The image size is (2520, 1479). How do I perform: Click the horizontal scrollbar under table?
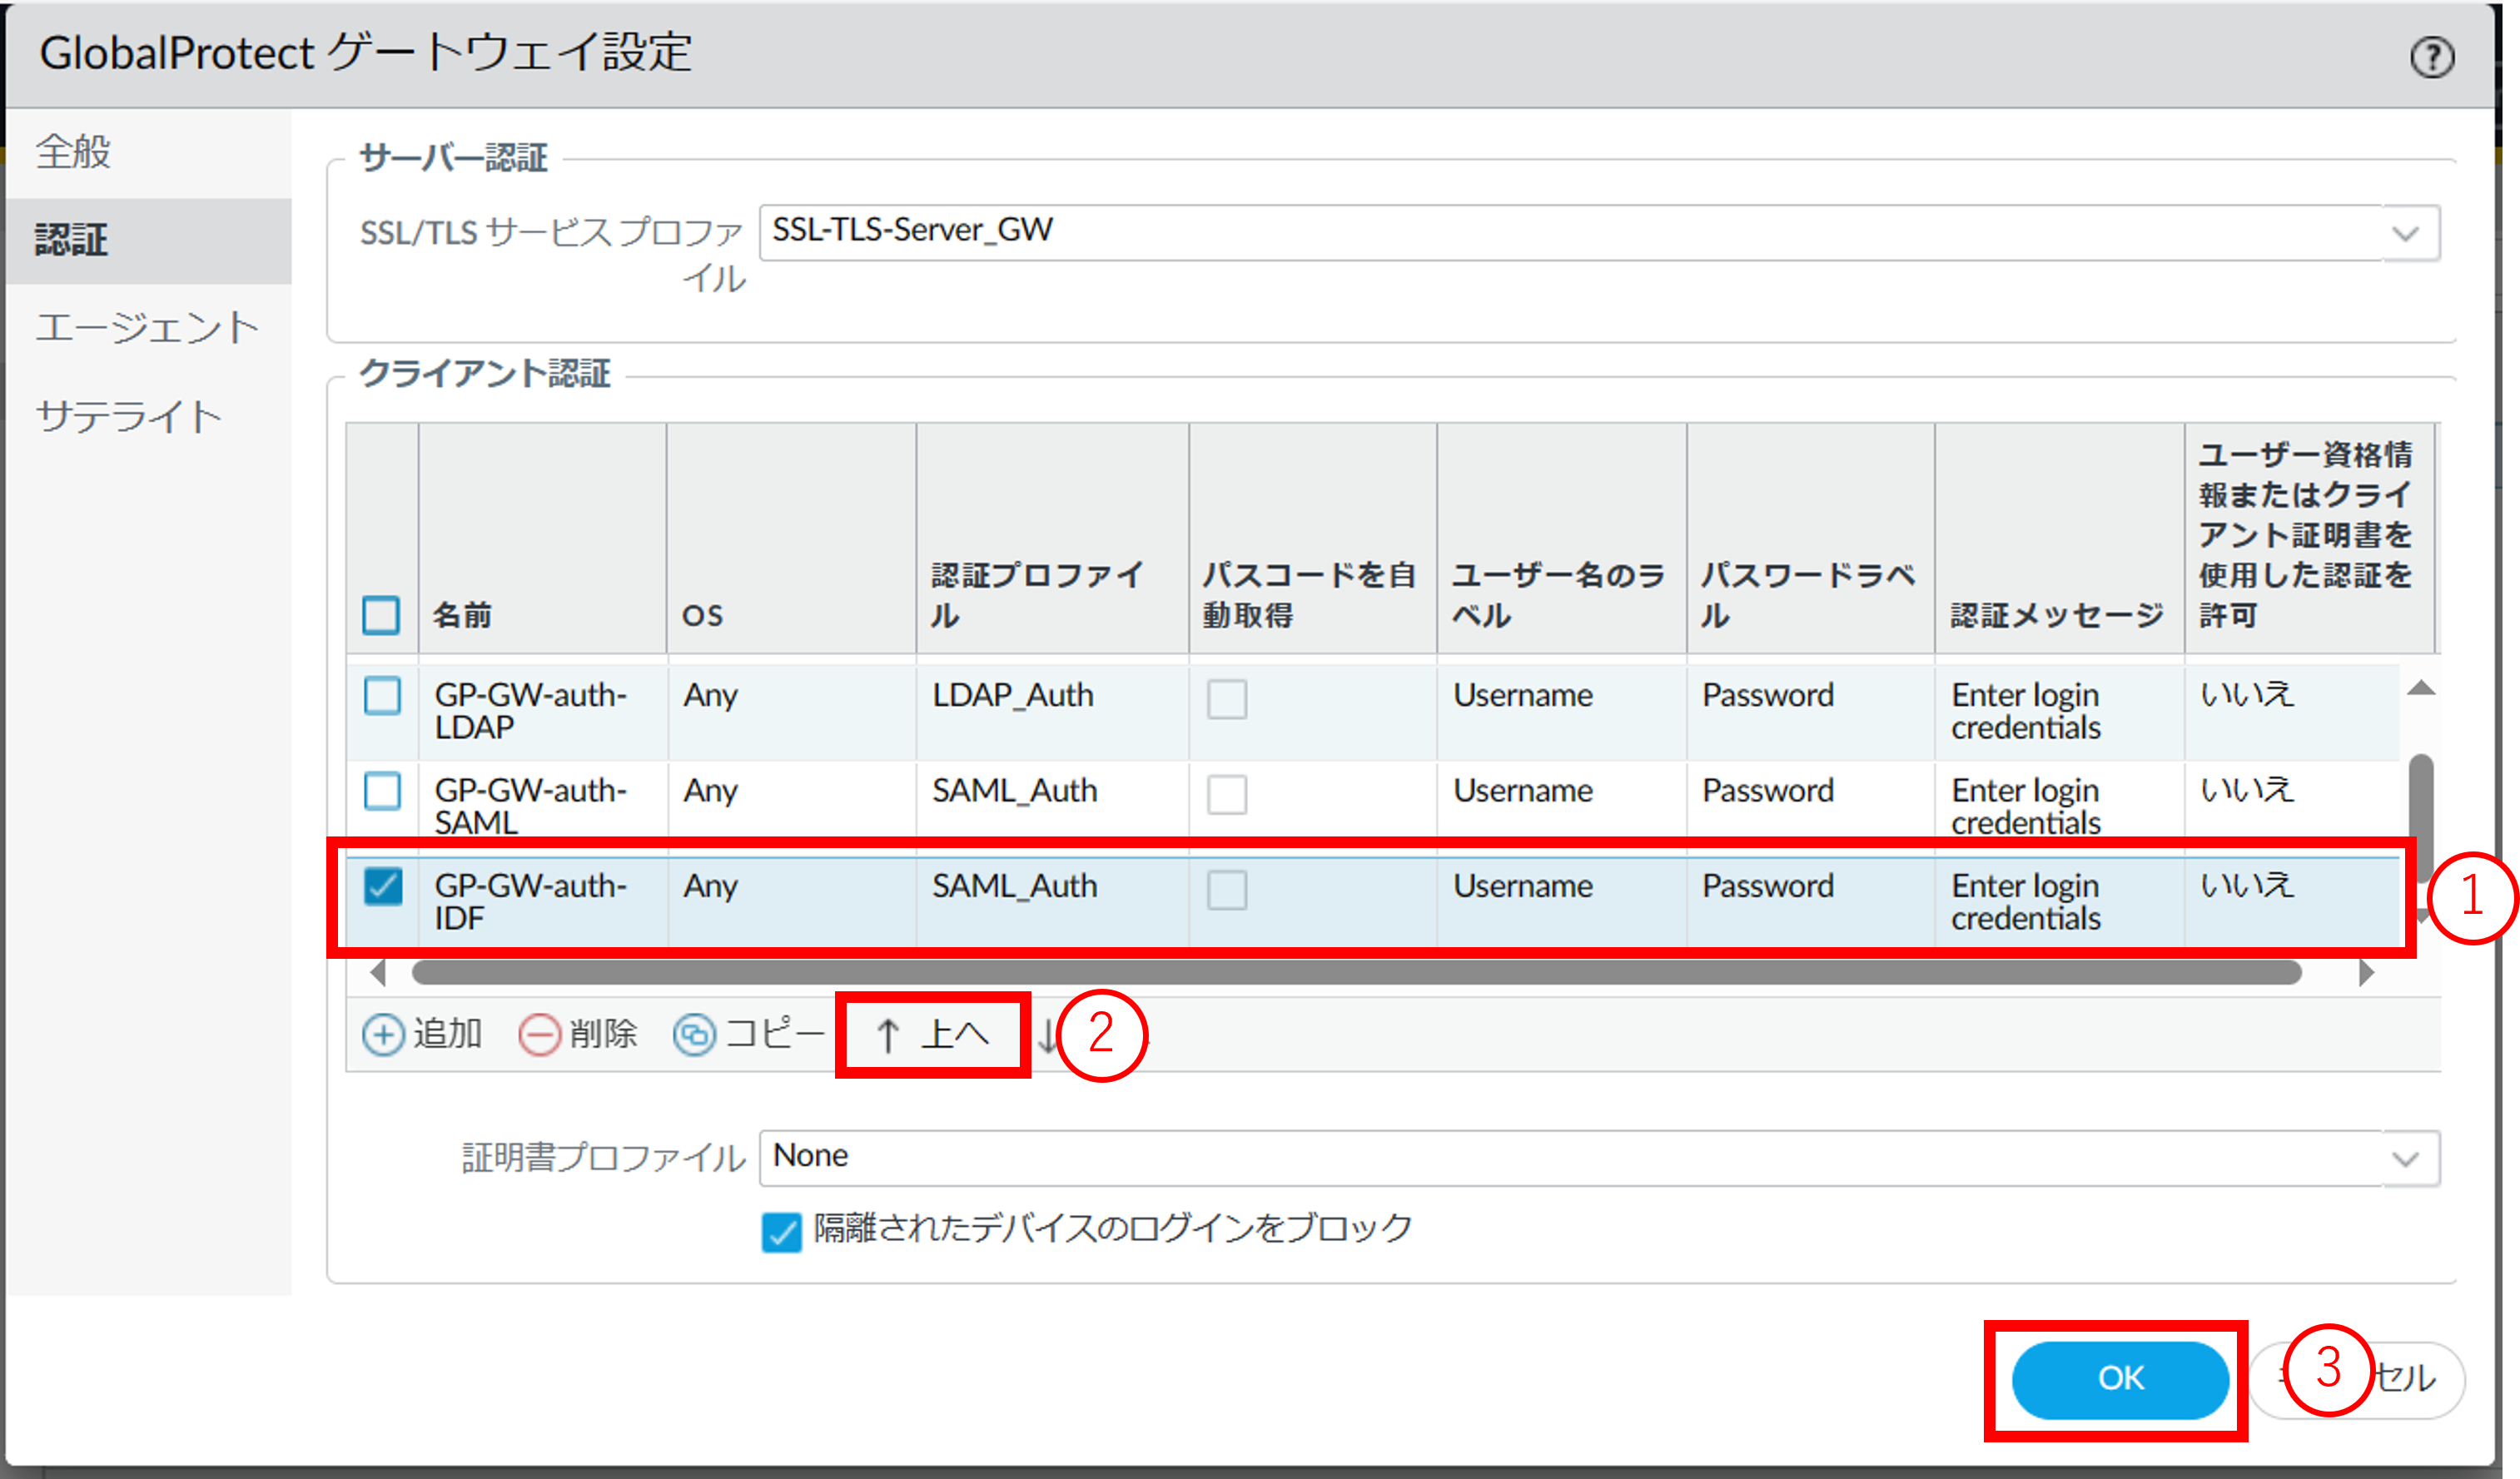[1355, 972]
